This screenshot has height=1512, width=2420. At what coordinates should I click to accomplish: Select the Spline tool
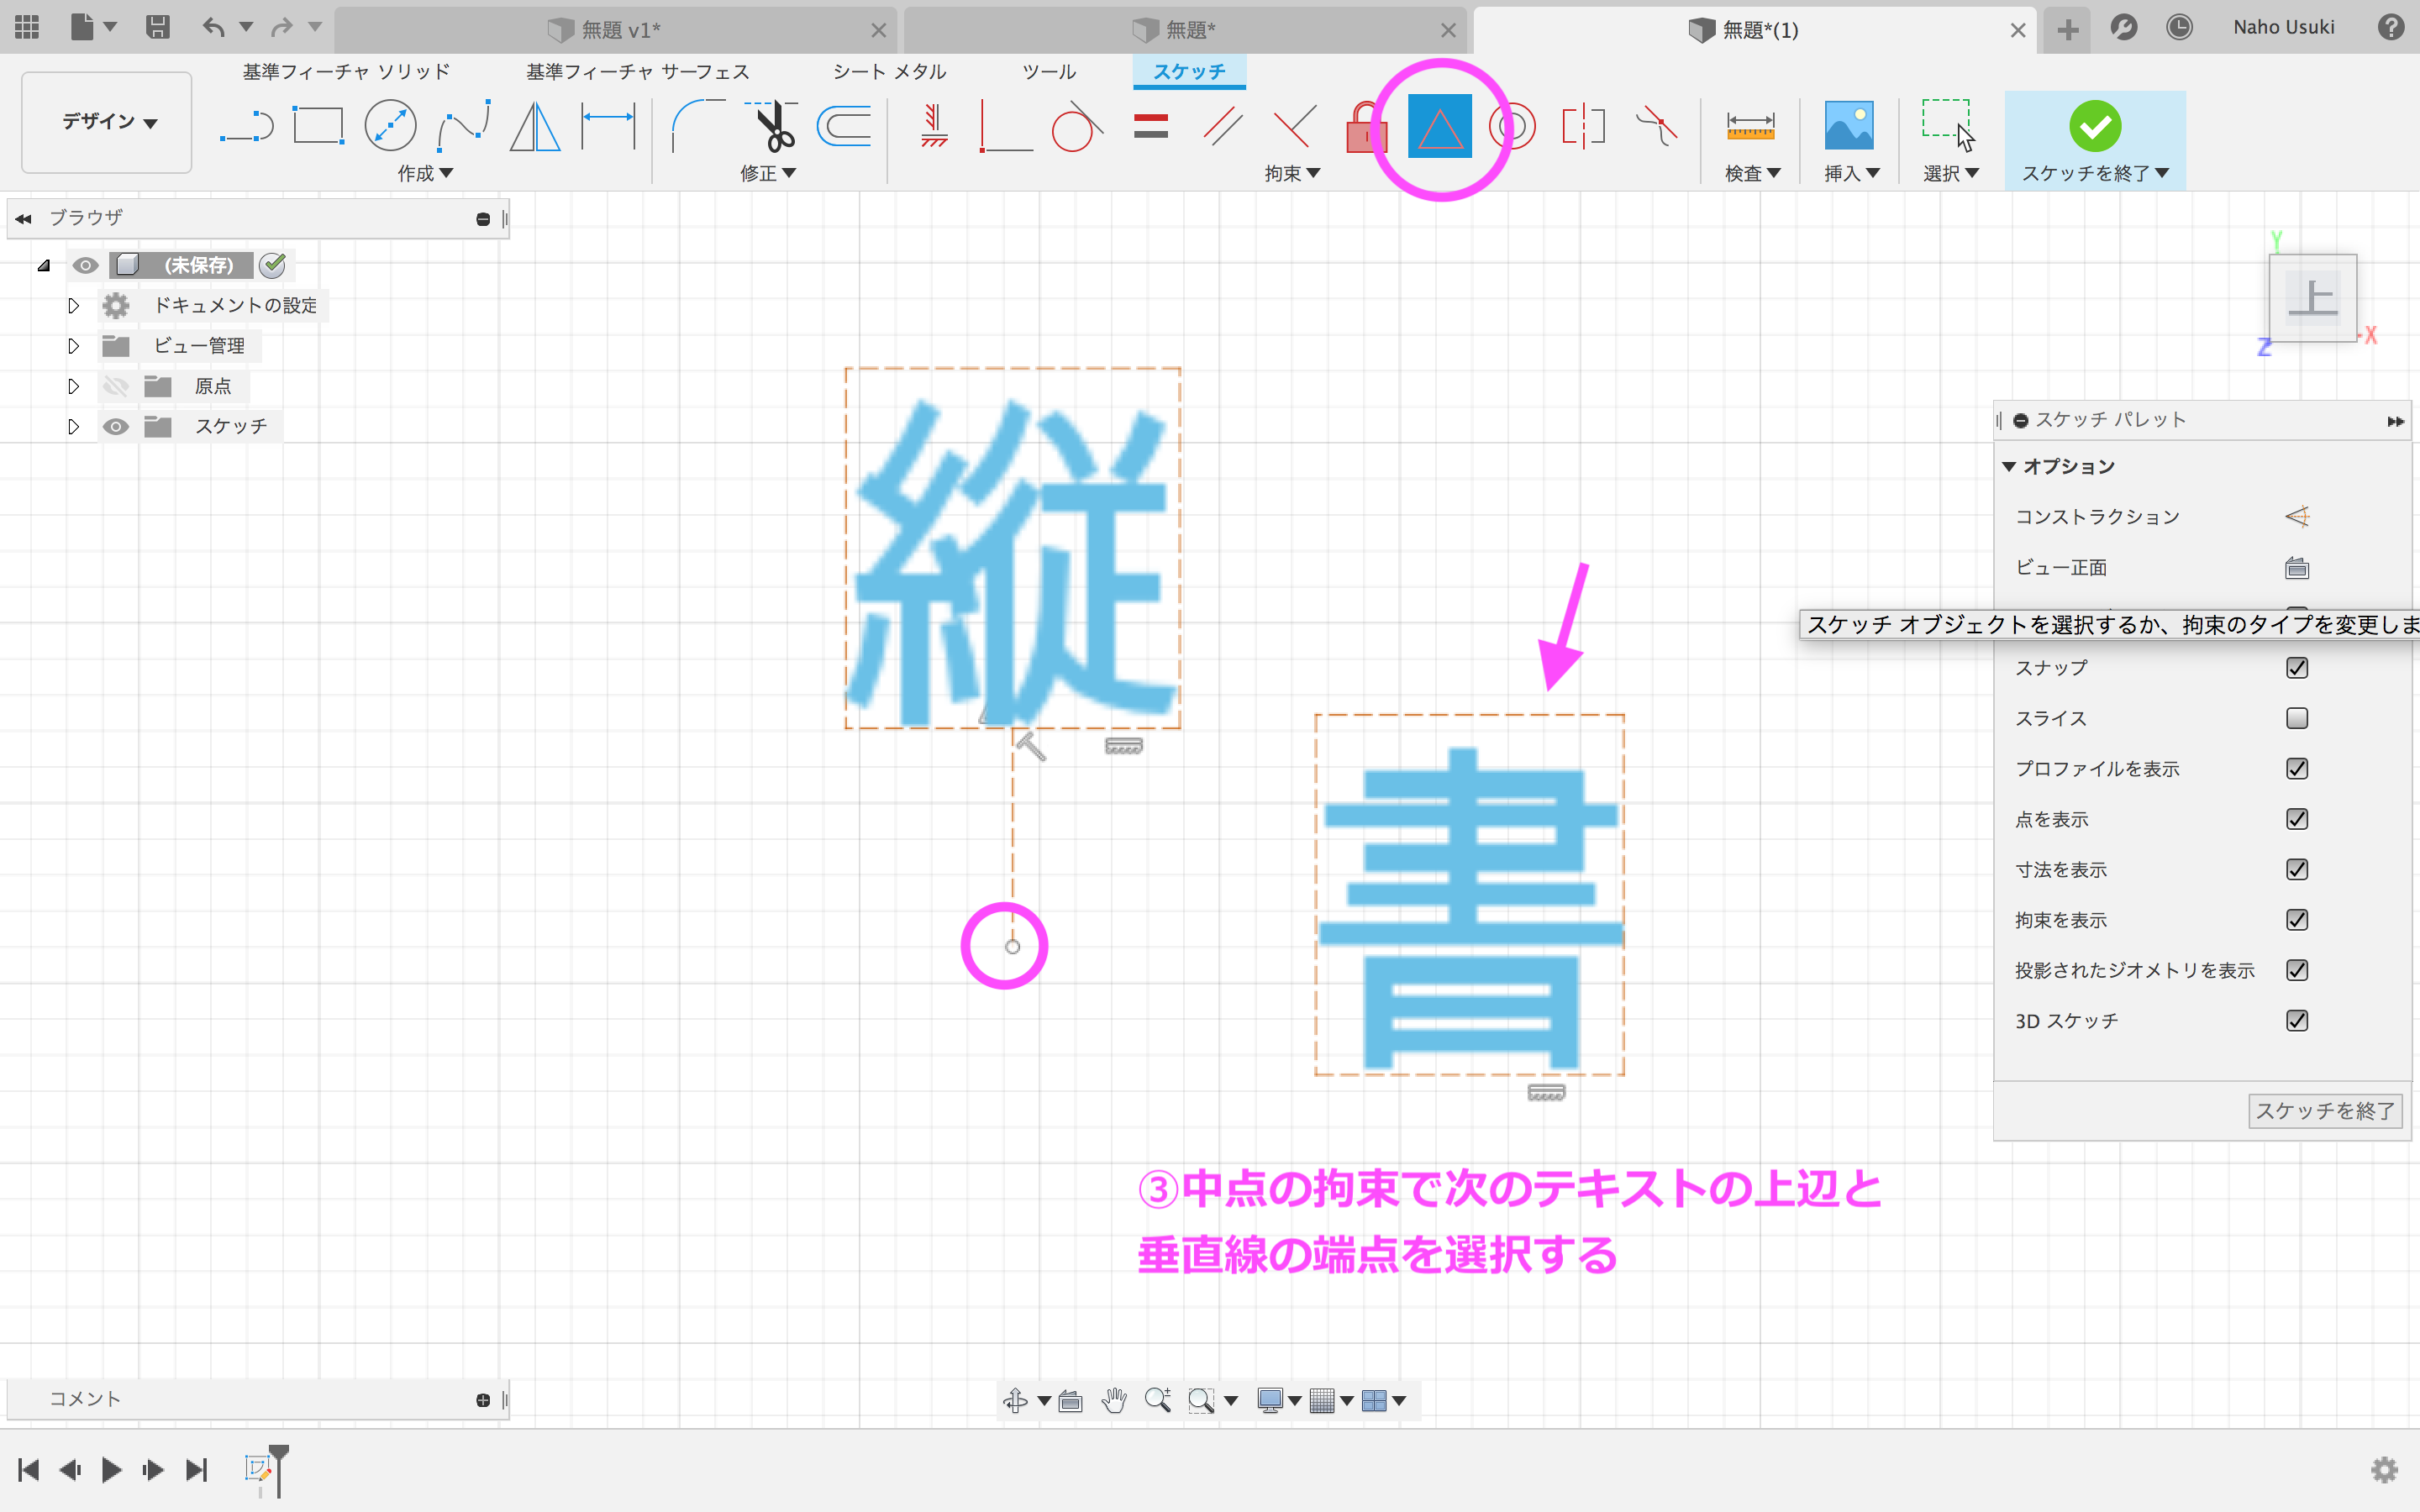click(463, 127)
